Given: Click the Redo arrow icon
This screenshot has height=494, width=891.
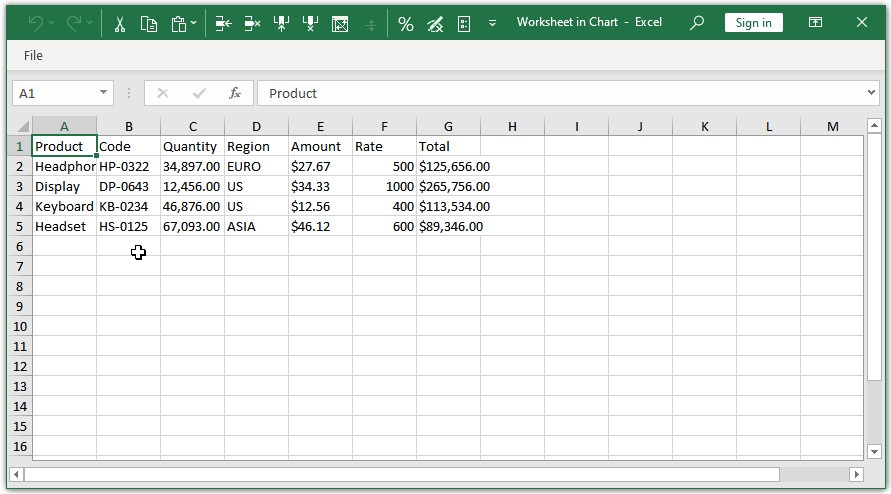Looking at the screenshot, I should [x=74, y=23].
